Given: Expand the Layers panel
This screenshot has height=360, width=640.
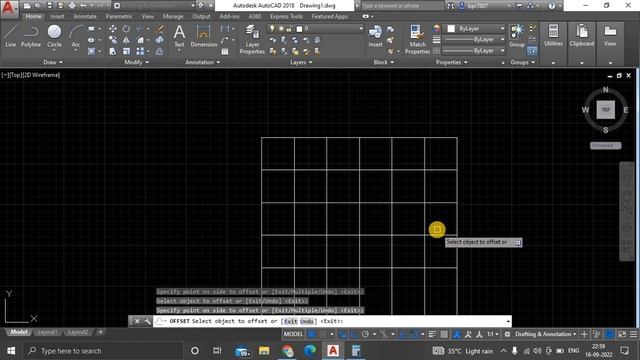Looking at the screenshot, I should point(301,62).
